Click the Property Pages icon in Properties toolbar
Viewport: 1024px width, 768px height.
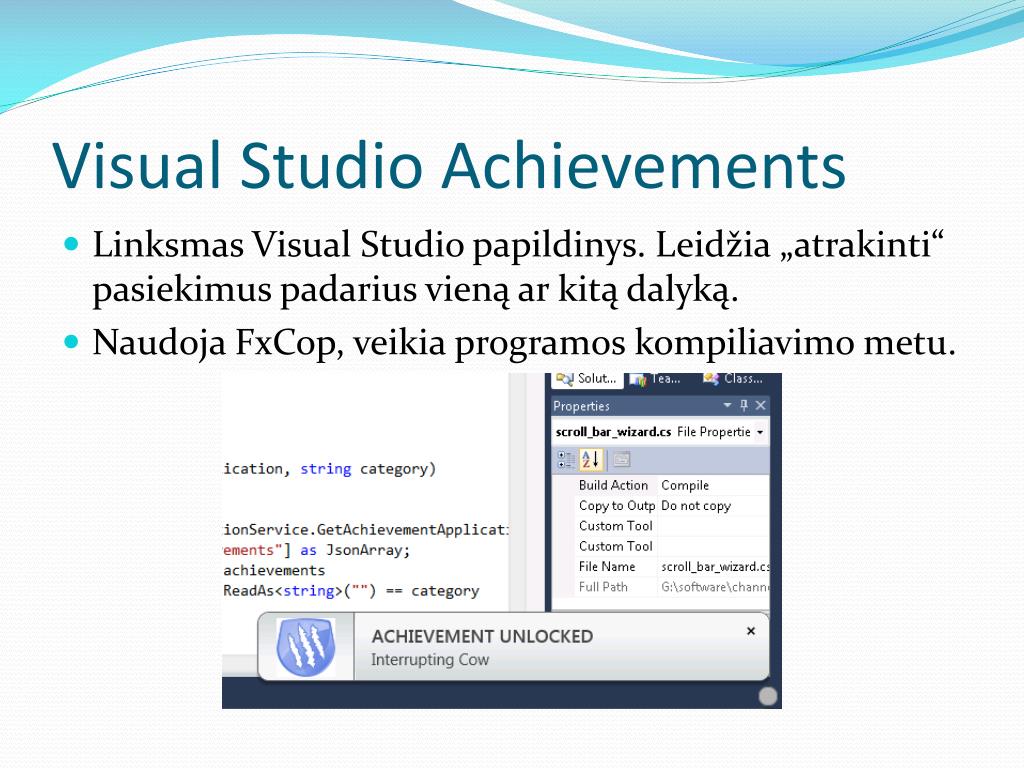click(x=622, y=458)
